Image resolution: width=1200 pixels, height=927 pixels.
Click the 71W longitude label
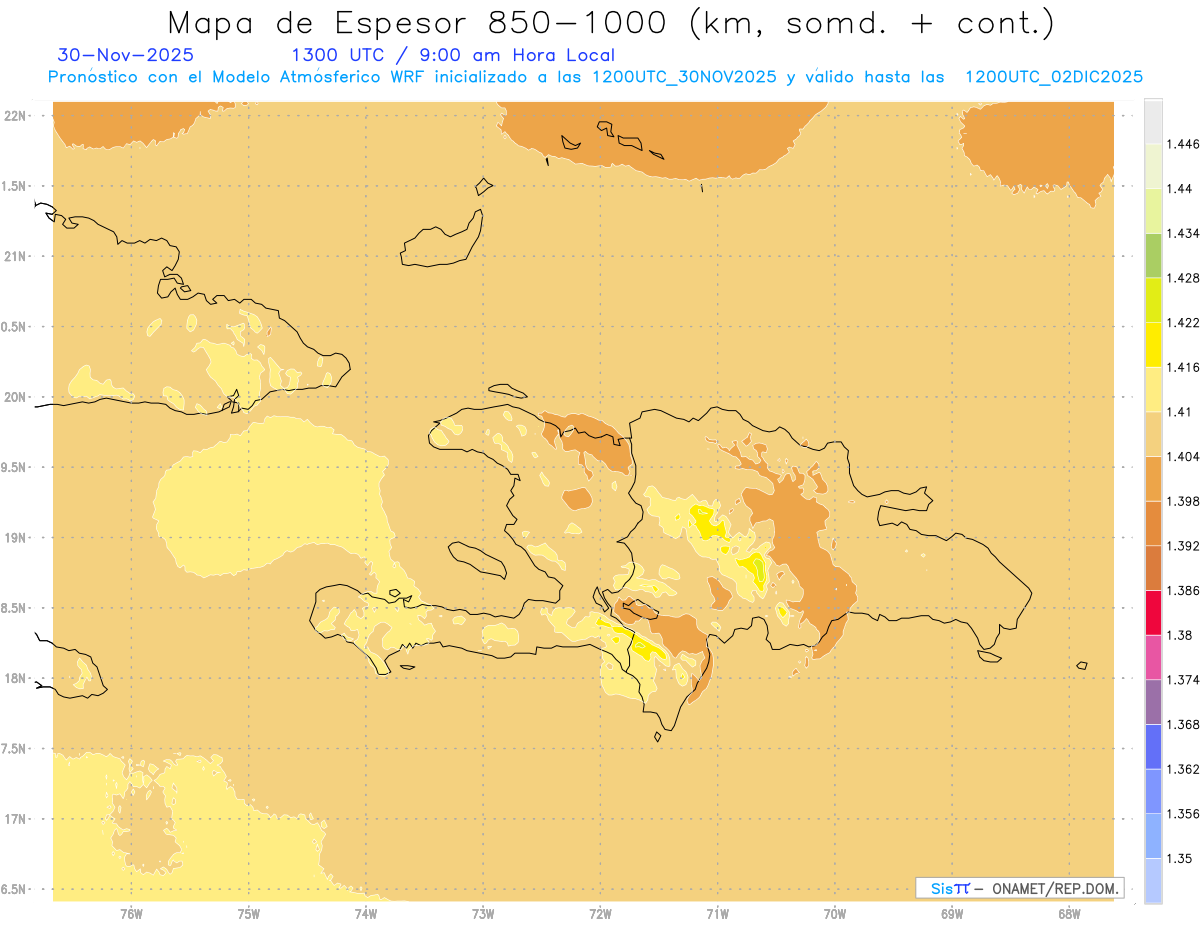pos(717,914)
